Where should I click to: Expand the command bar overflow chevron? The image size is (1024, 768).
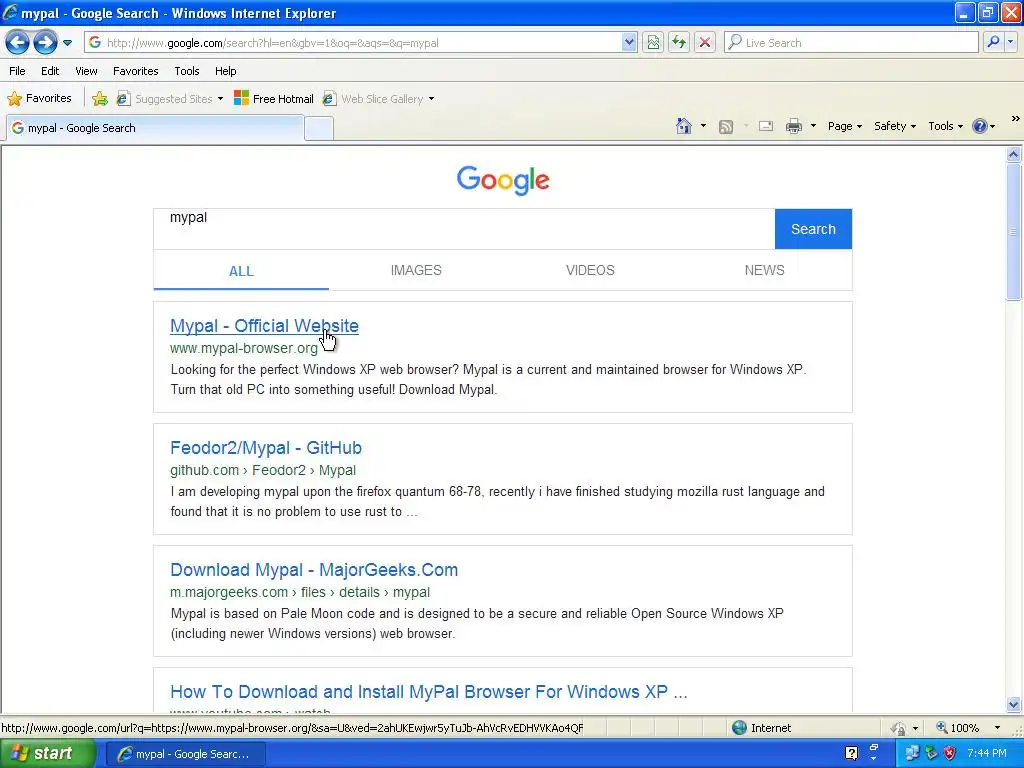pyautogui.click(x=1016, y=119)
